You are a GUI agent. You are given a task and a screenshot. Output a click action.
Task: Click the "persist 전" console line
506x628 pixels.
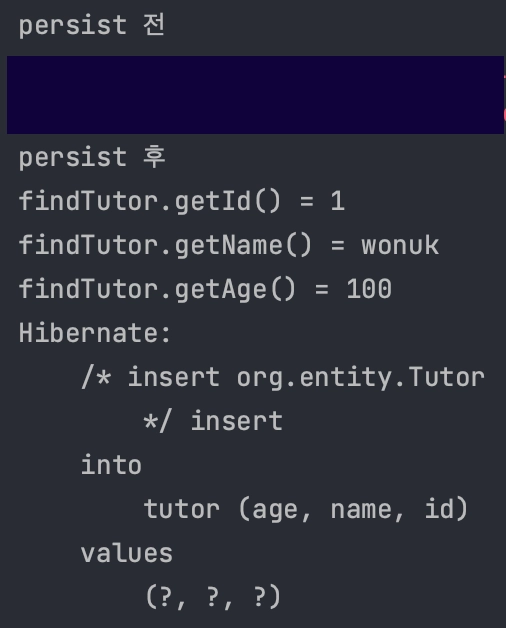(92, 25)
